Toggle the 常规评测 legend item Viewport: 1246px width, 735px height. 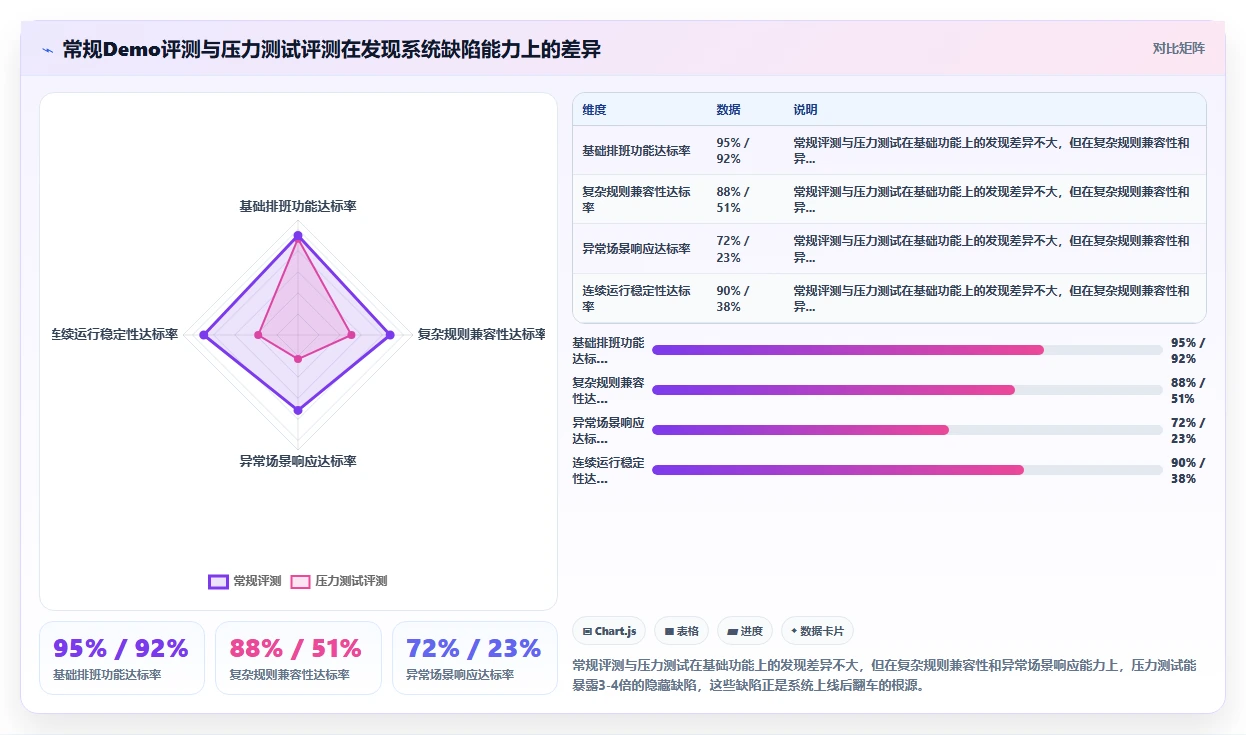[x=244, y=581]
